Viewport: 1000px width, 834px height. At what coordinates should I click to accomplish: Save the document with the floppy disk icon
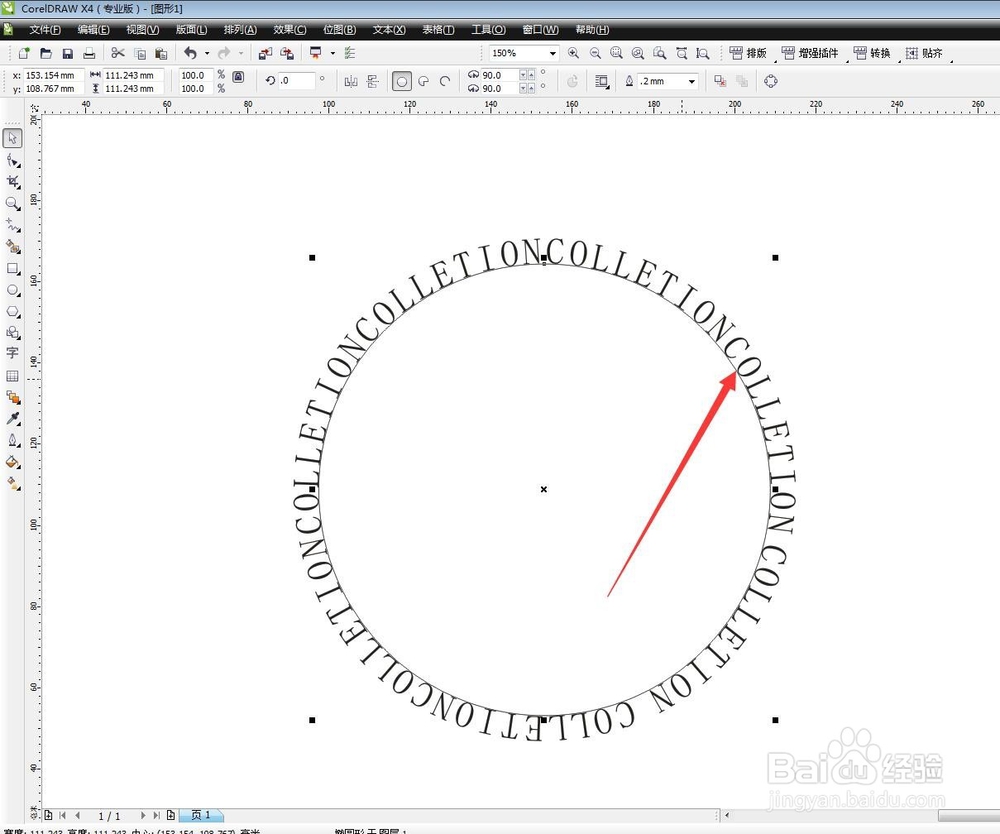[x=68, y=54]
